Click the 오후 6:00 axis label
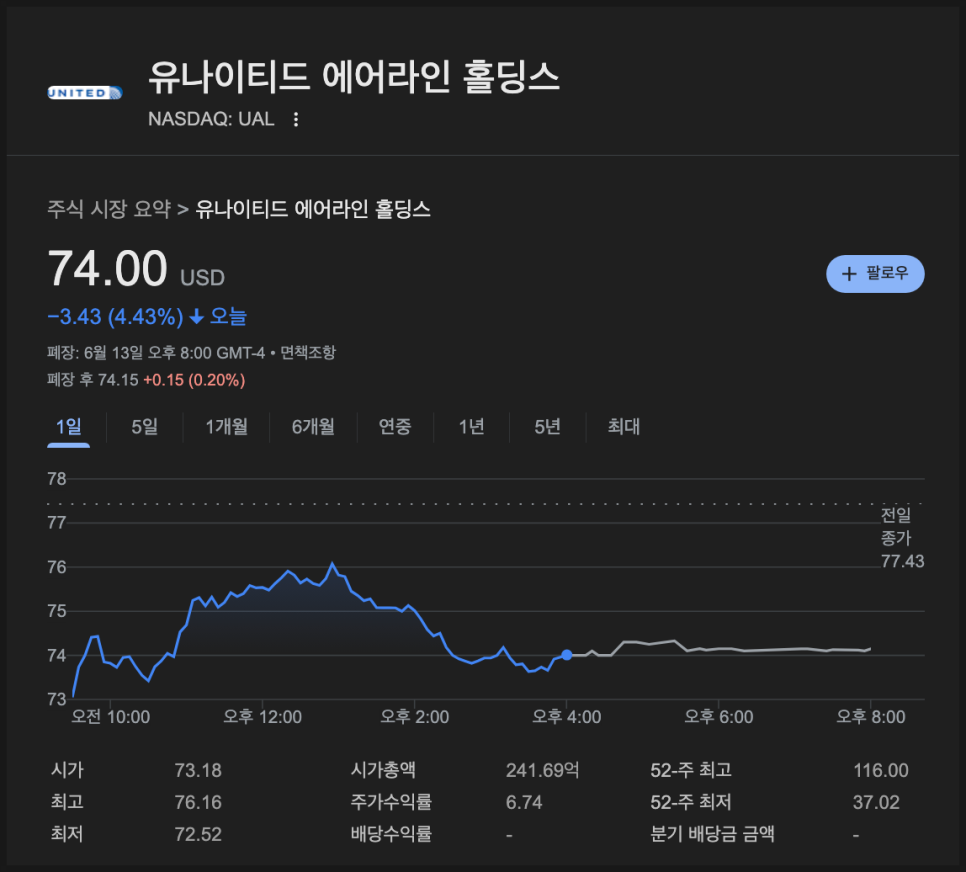The height and width of the screenshot is (872, 966). pyautogui.click(x=719, y=717)
